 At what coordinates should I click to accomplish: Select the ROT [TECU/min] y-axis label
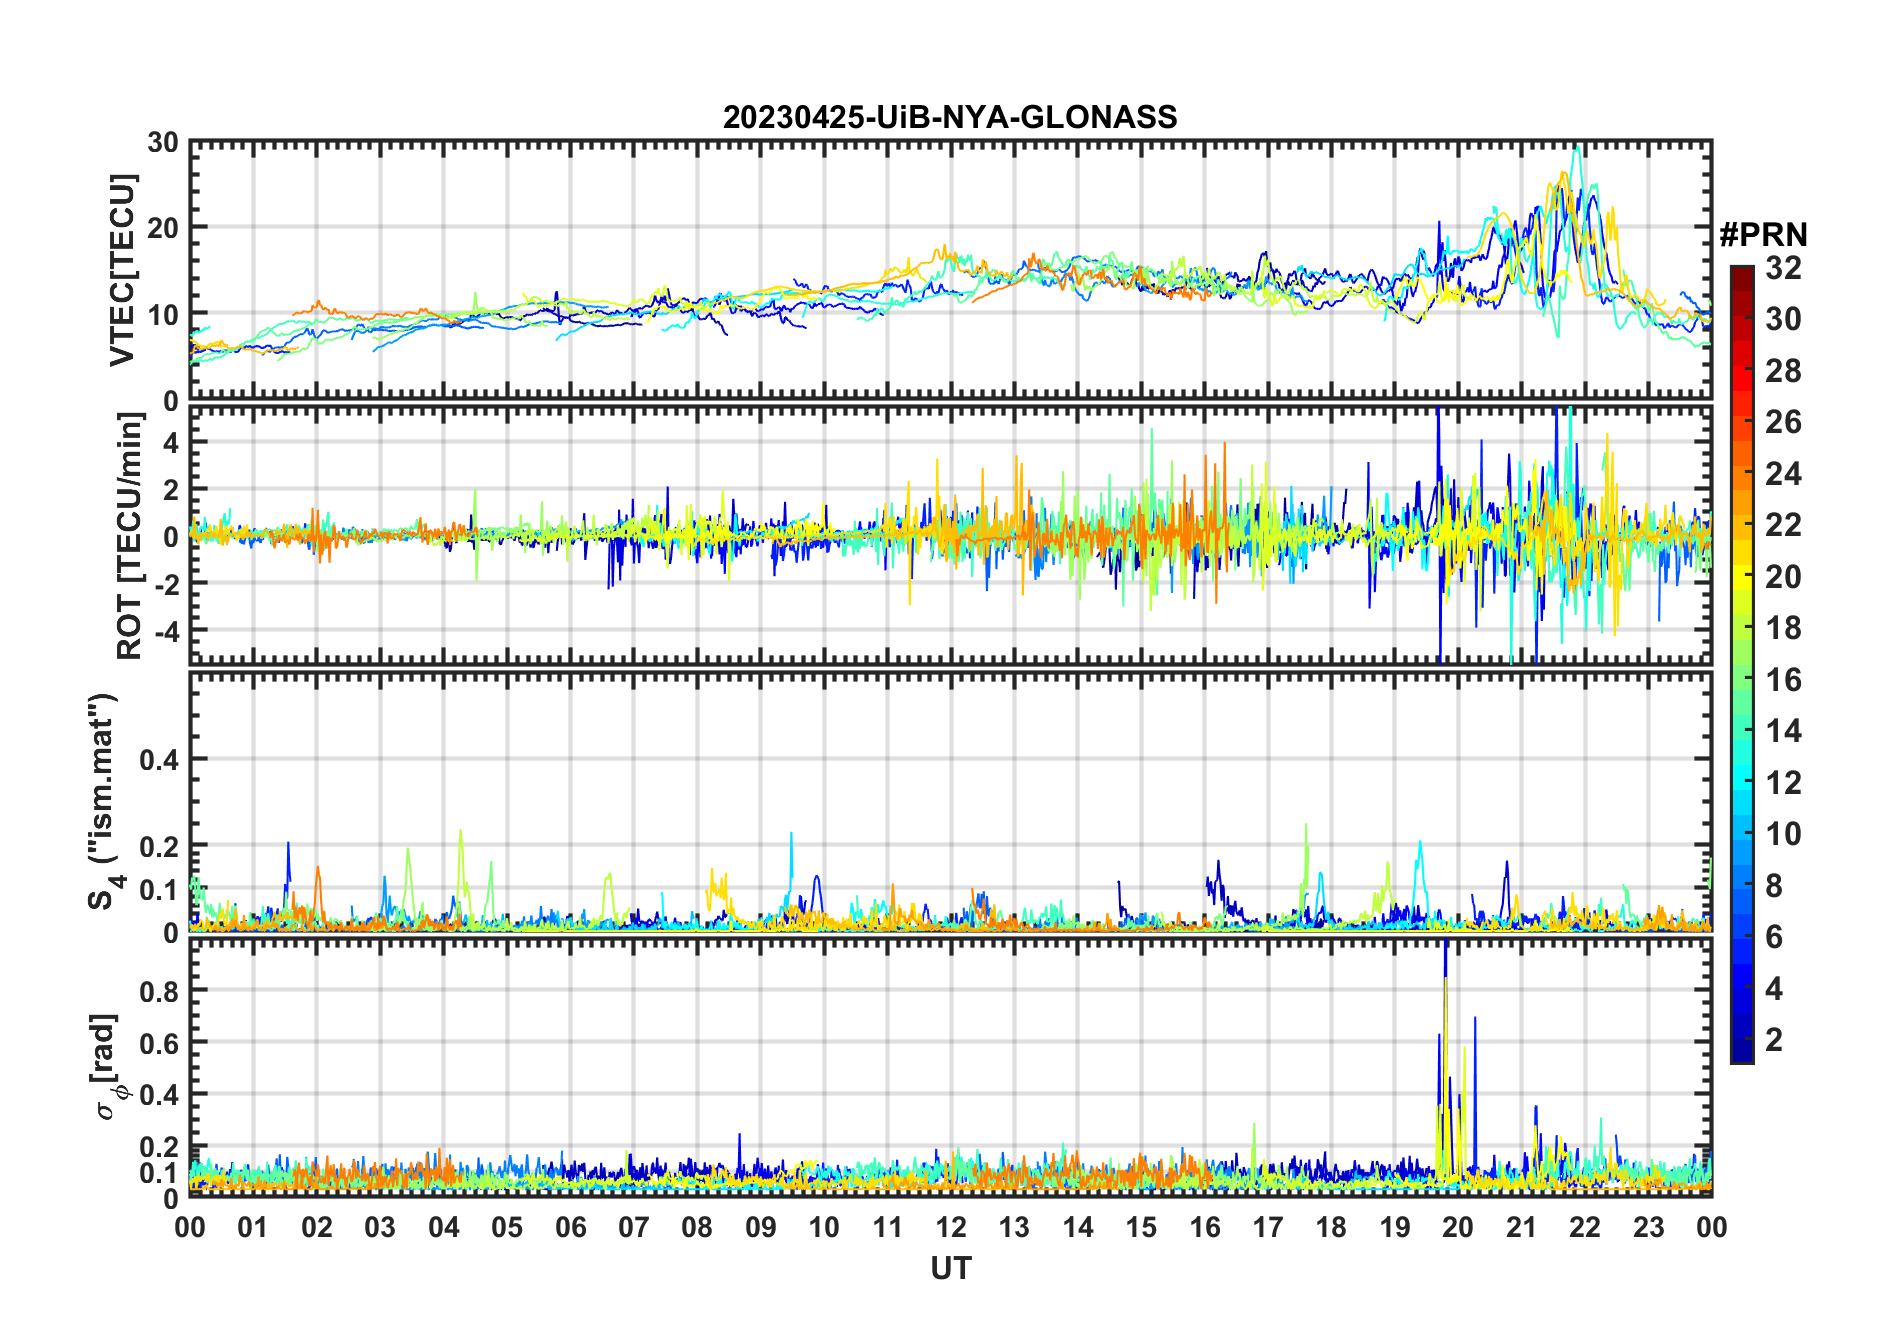(x=130, y=536)
